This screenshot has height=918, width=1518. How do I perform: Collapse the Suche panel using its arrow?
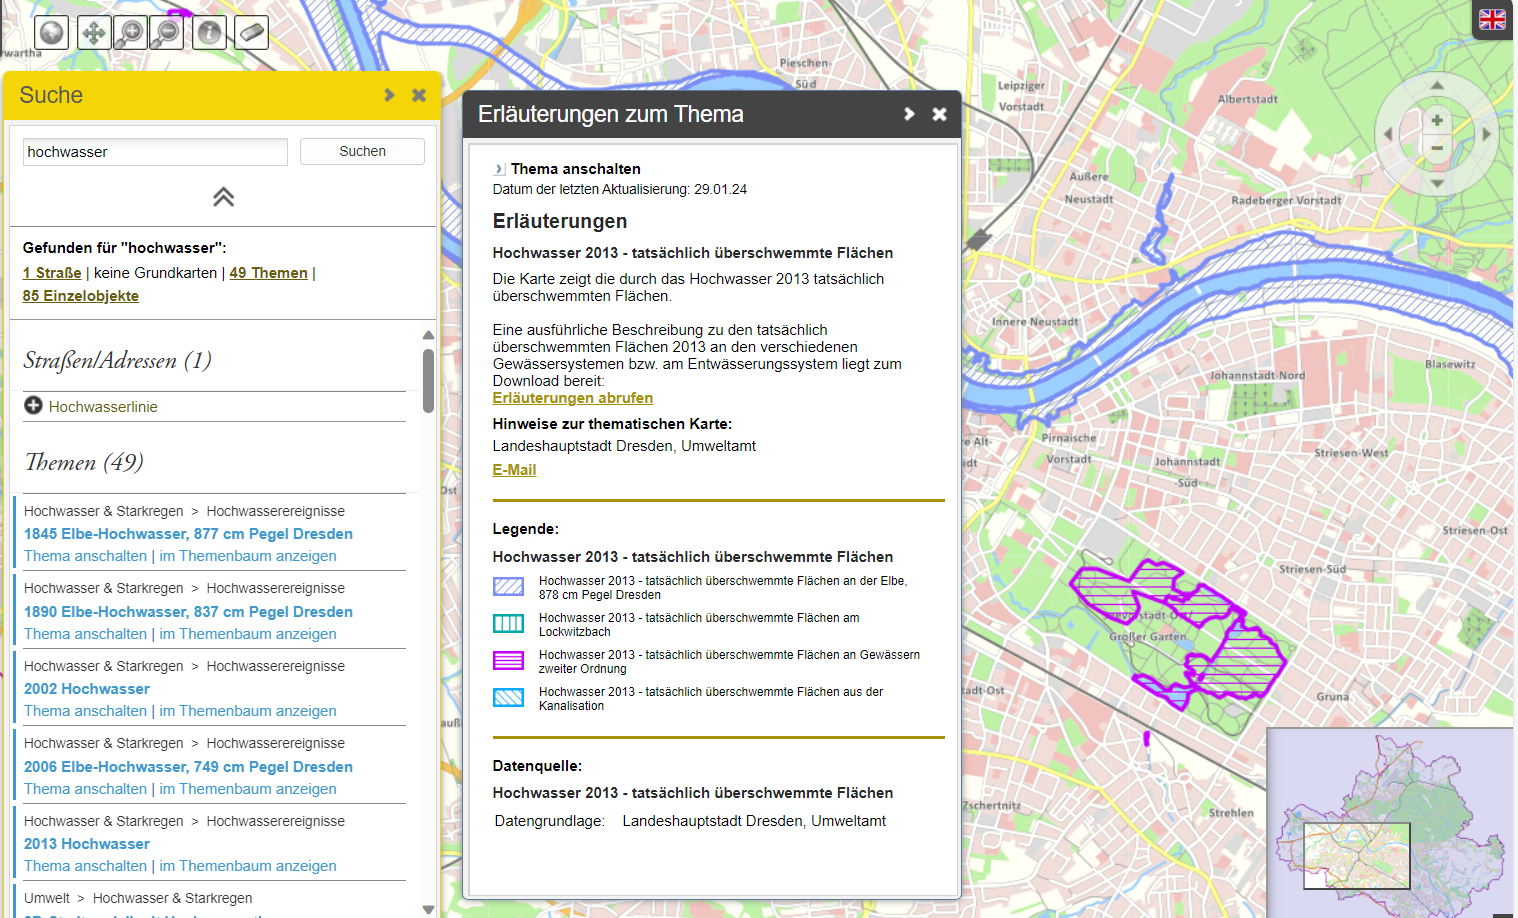389,95
